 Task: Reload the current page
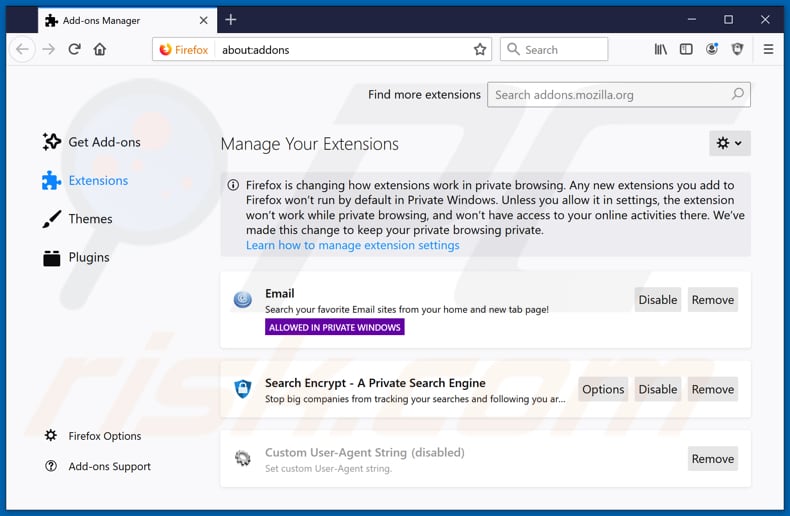pyautogui.click(x=75, y=49)
